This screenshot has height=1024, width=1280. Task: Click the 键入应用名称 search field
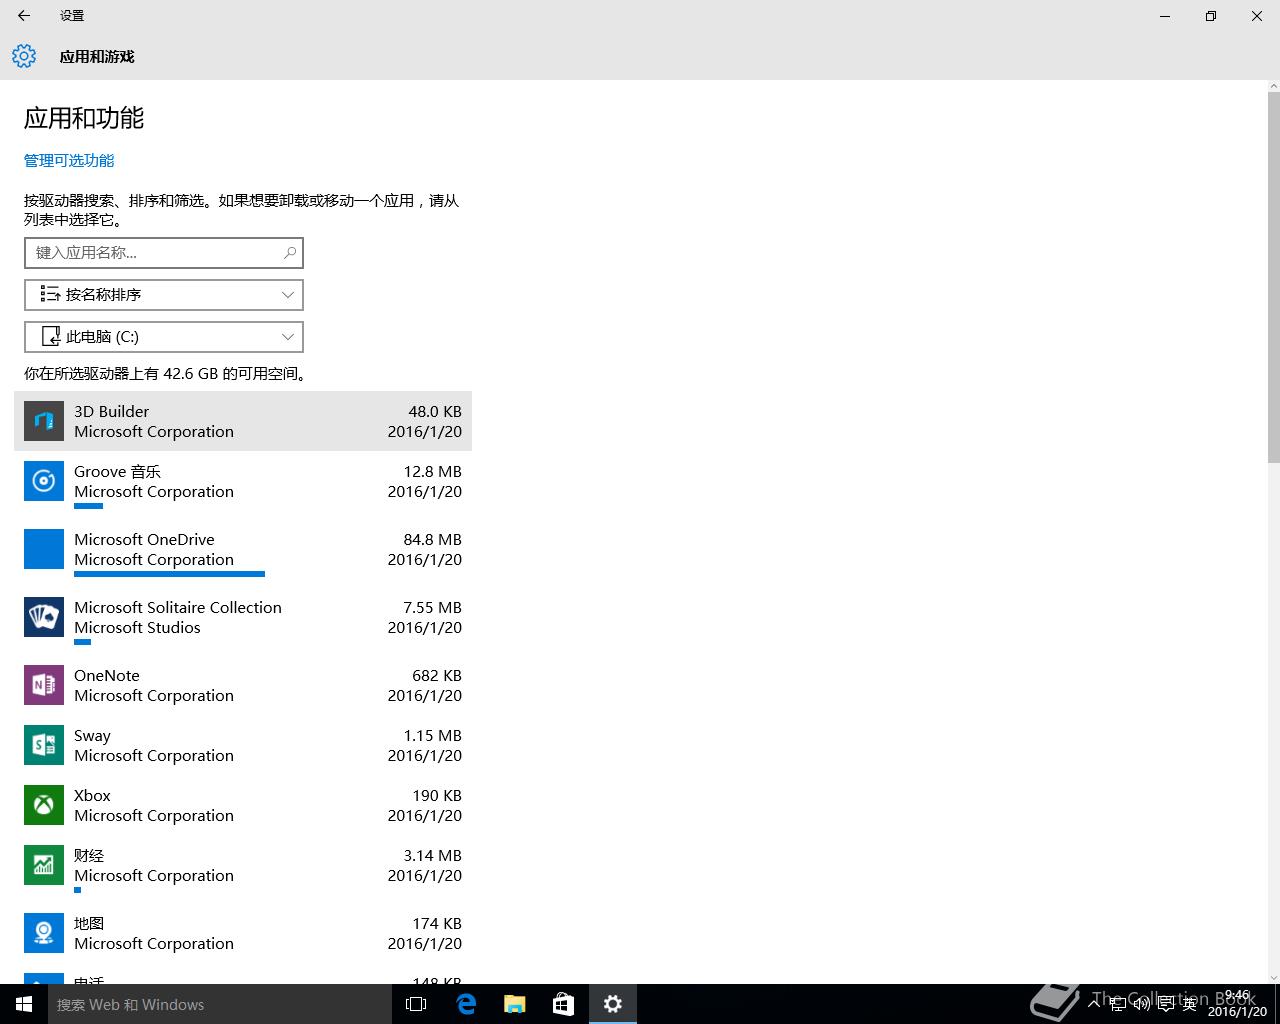coord(164,253)
